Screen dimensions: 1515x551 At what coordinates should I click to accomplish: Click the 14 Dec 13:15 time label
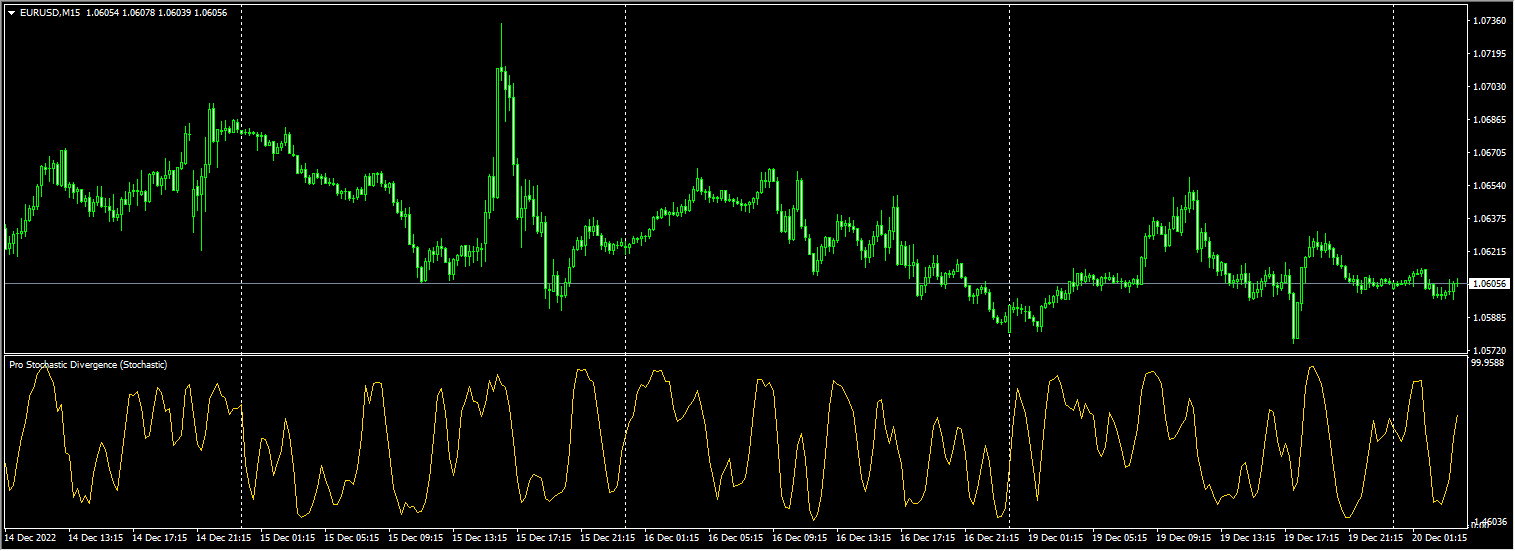[96, 538]
